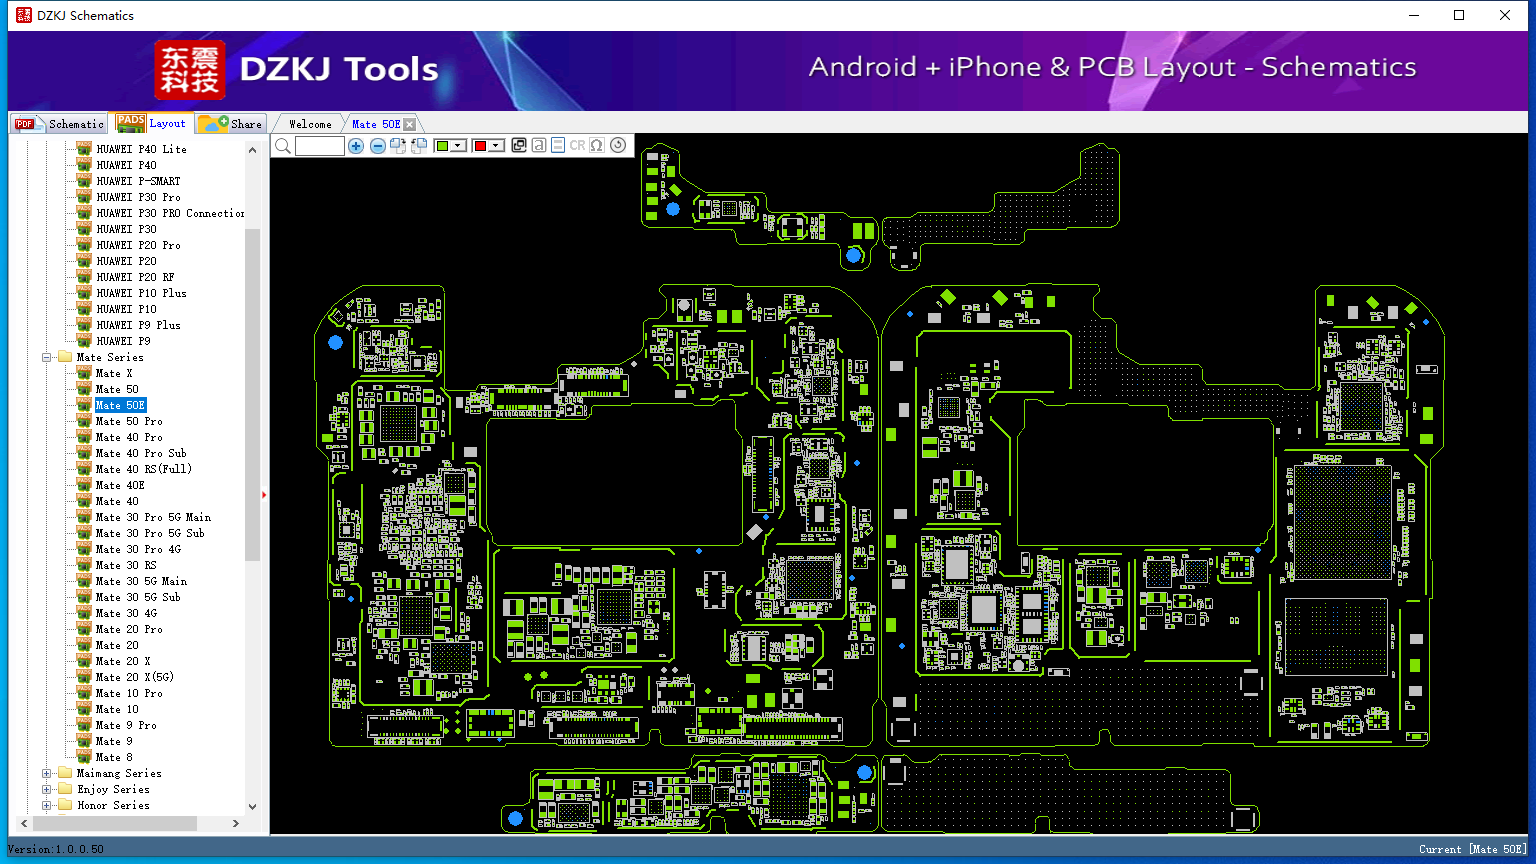Select HUAWEI P10 Plus in tree

[141, 293]
